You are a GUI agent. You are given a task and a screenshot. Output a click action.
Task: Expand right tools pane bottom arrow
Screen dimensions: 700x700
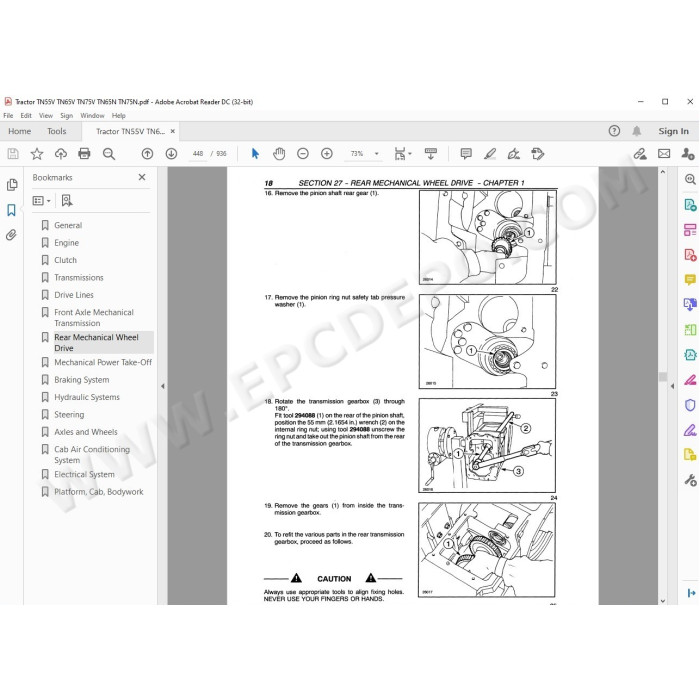[691, 593]
